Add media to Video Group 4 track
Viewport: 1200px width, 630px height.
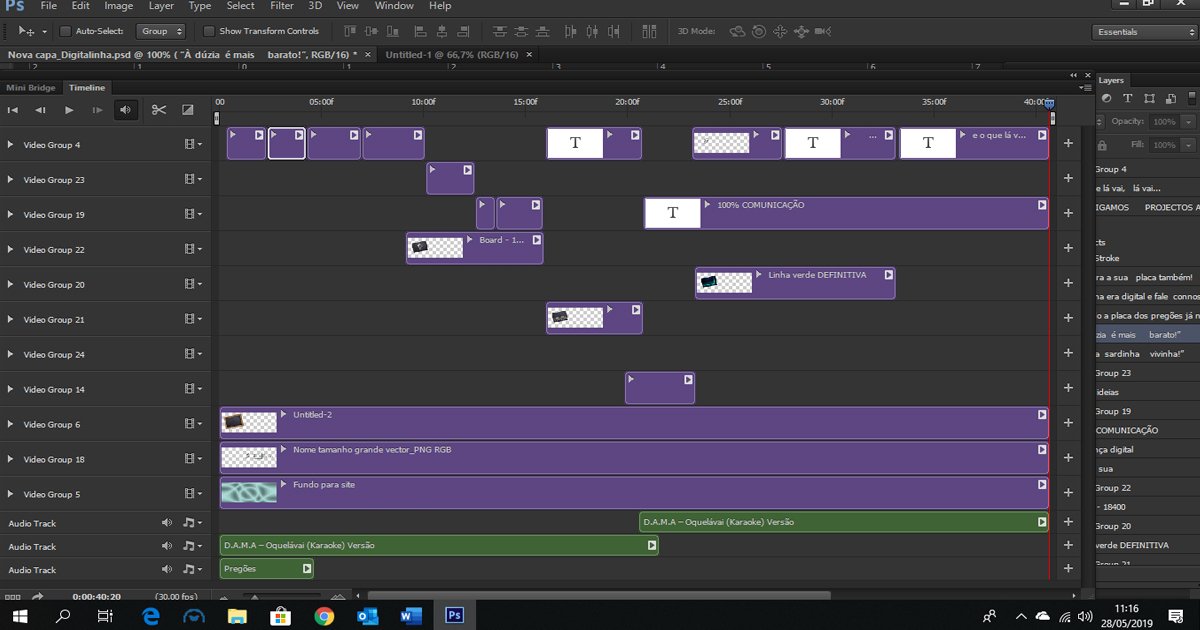pyautogui.click(x=1068, y=144)
